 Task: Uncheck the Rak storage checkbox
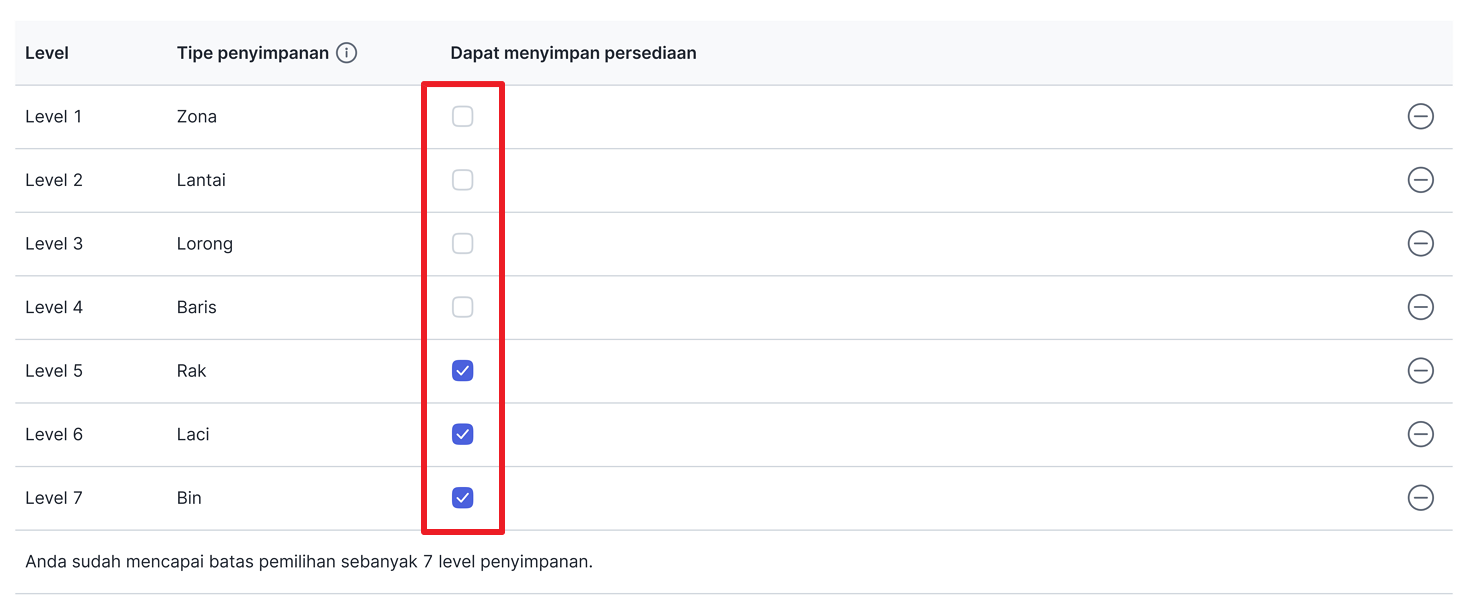(x=462, y=371)
